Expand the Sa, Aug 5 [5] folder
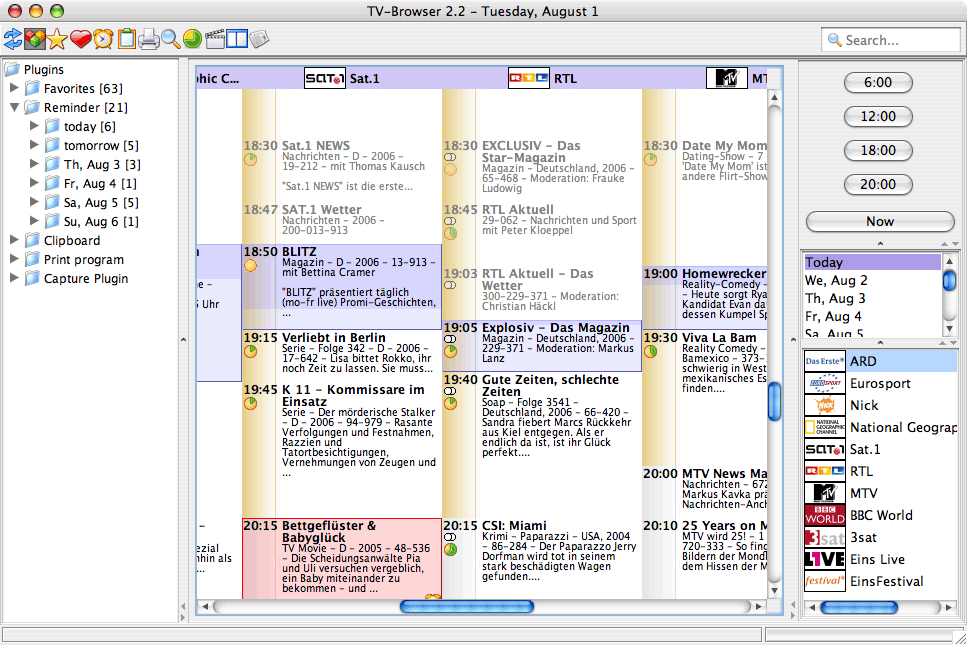The image size is (967, 645). [x=35, y=202]
